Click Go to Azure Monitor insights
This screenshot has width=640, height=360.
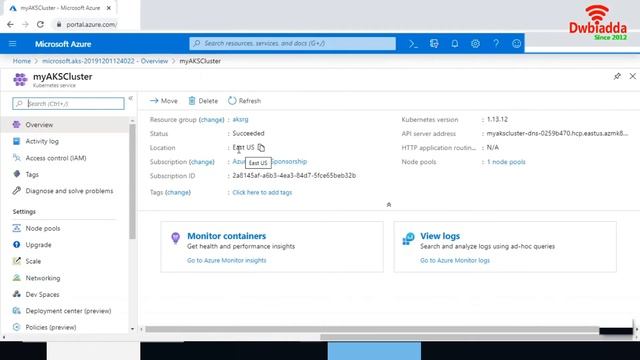point(227,260)
